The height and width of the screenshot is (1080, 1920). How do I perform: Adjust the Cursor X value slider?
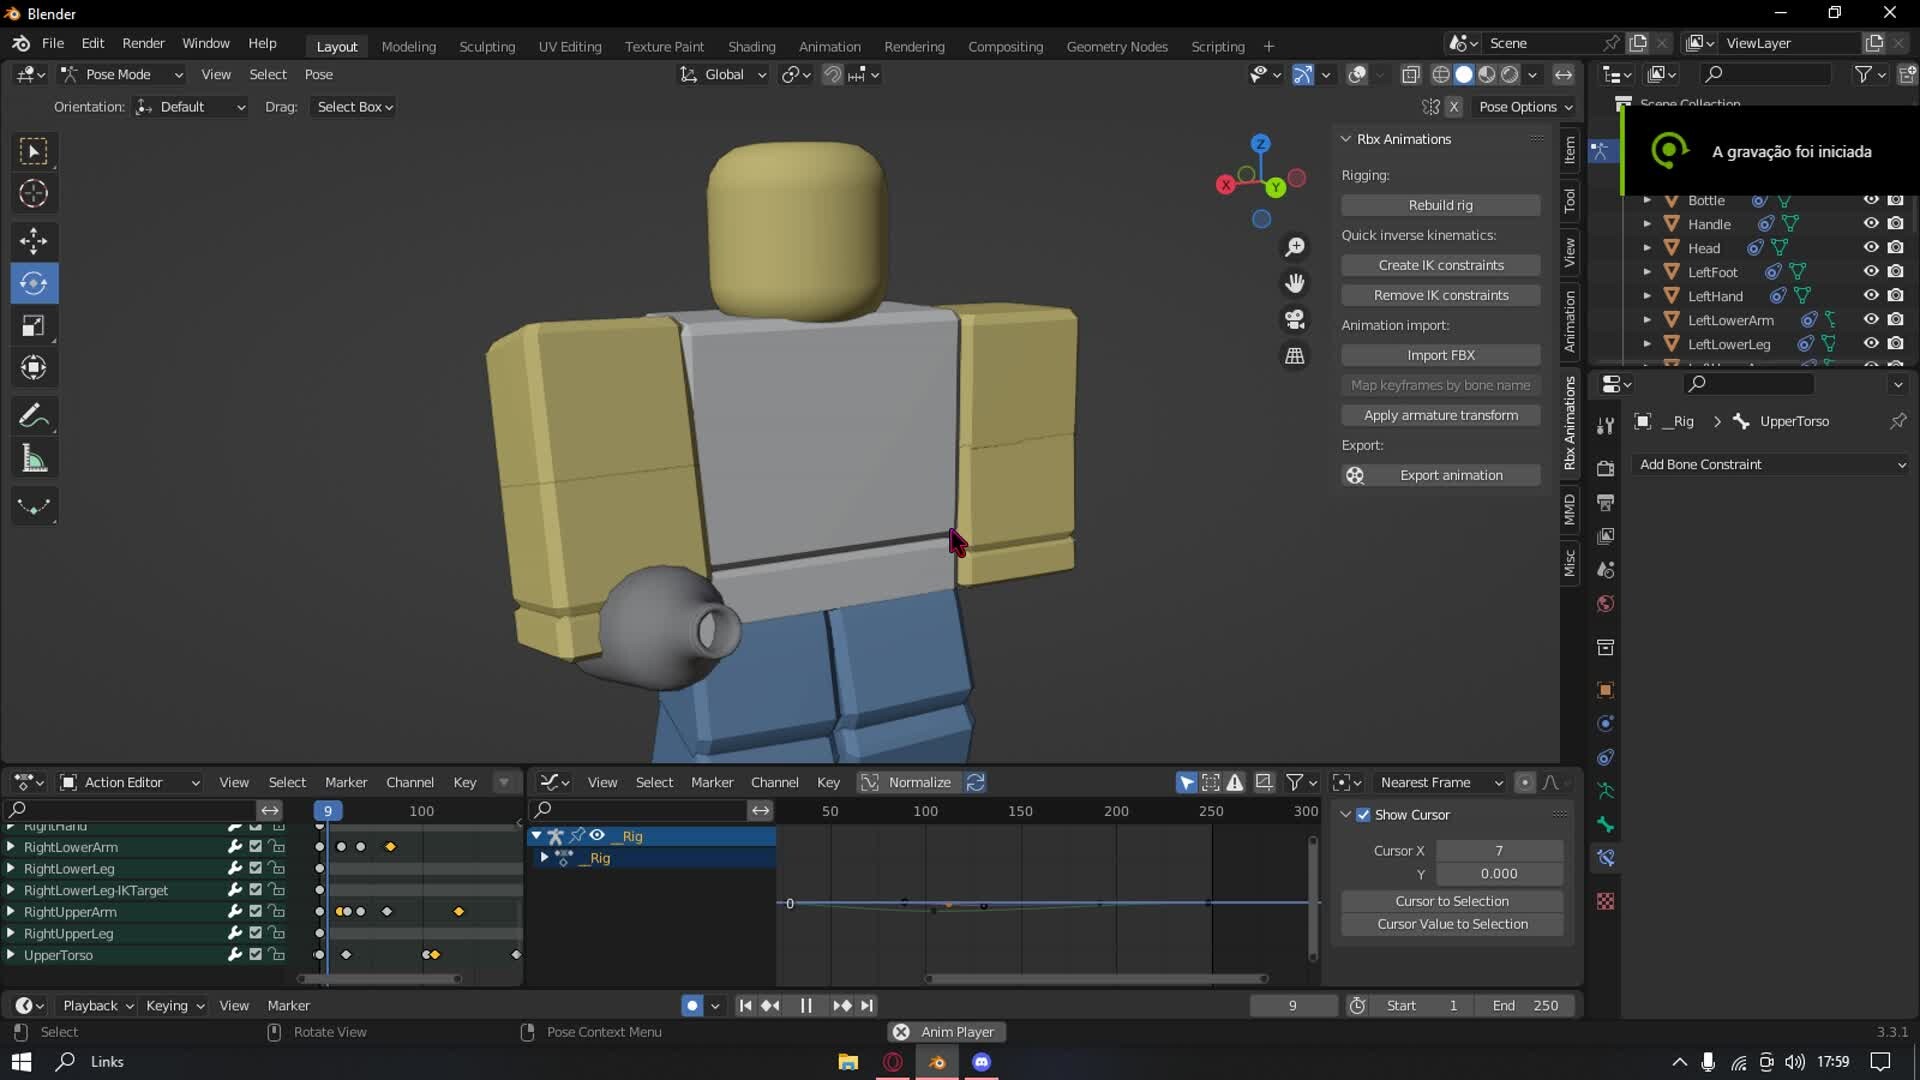point(1498,851)
